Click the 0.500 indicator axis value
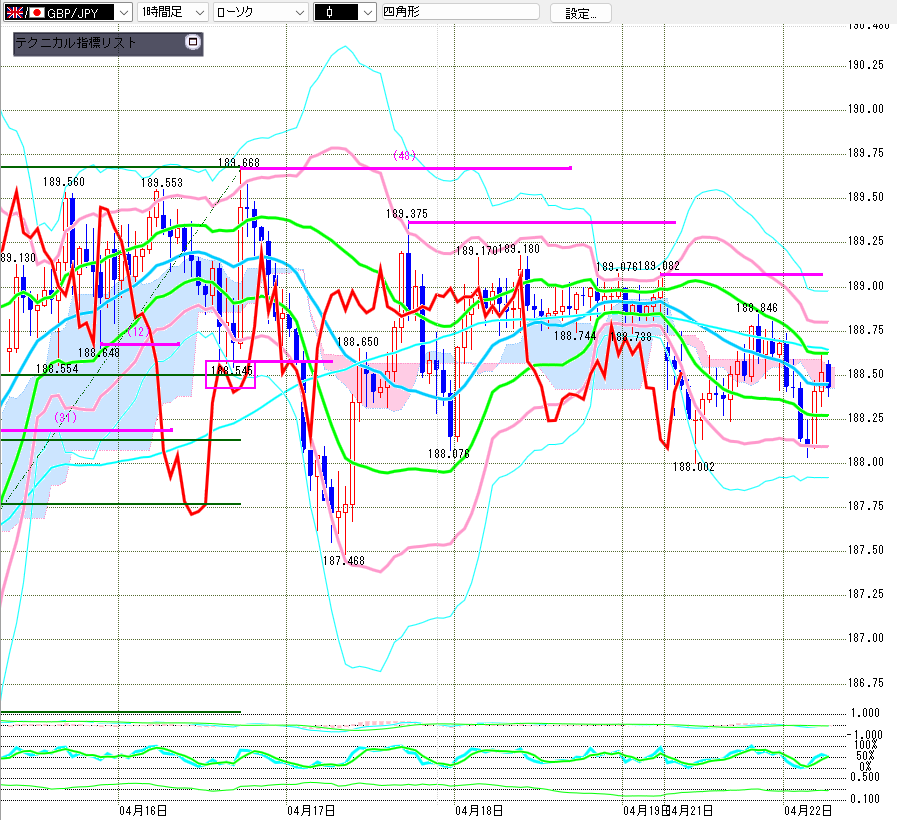This screenshot has width=897, height=820. (865, 777)
